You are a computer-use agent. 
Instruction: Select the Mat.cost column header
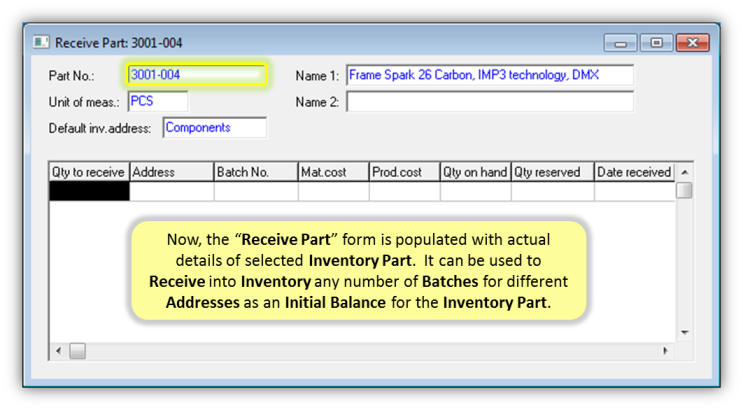[x=333, y=172]
